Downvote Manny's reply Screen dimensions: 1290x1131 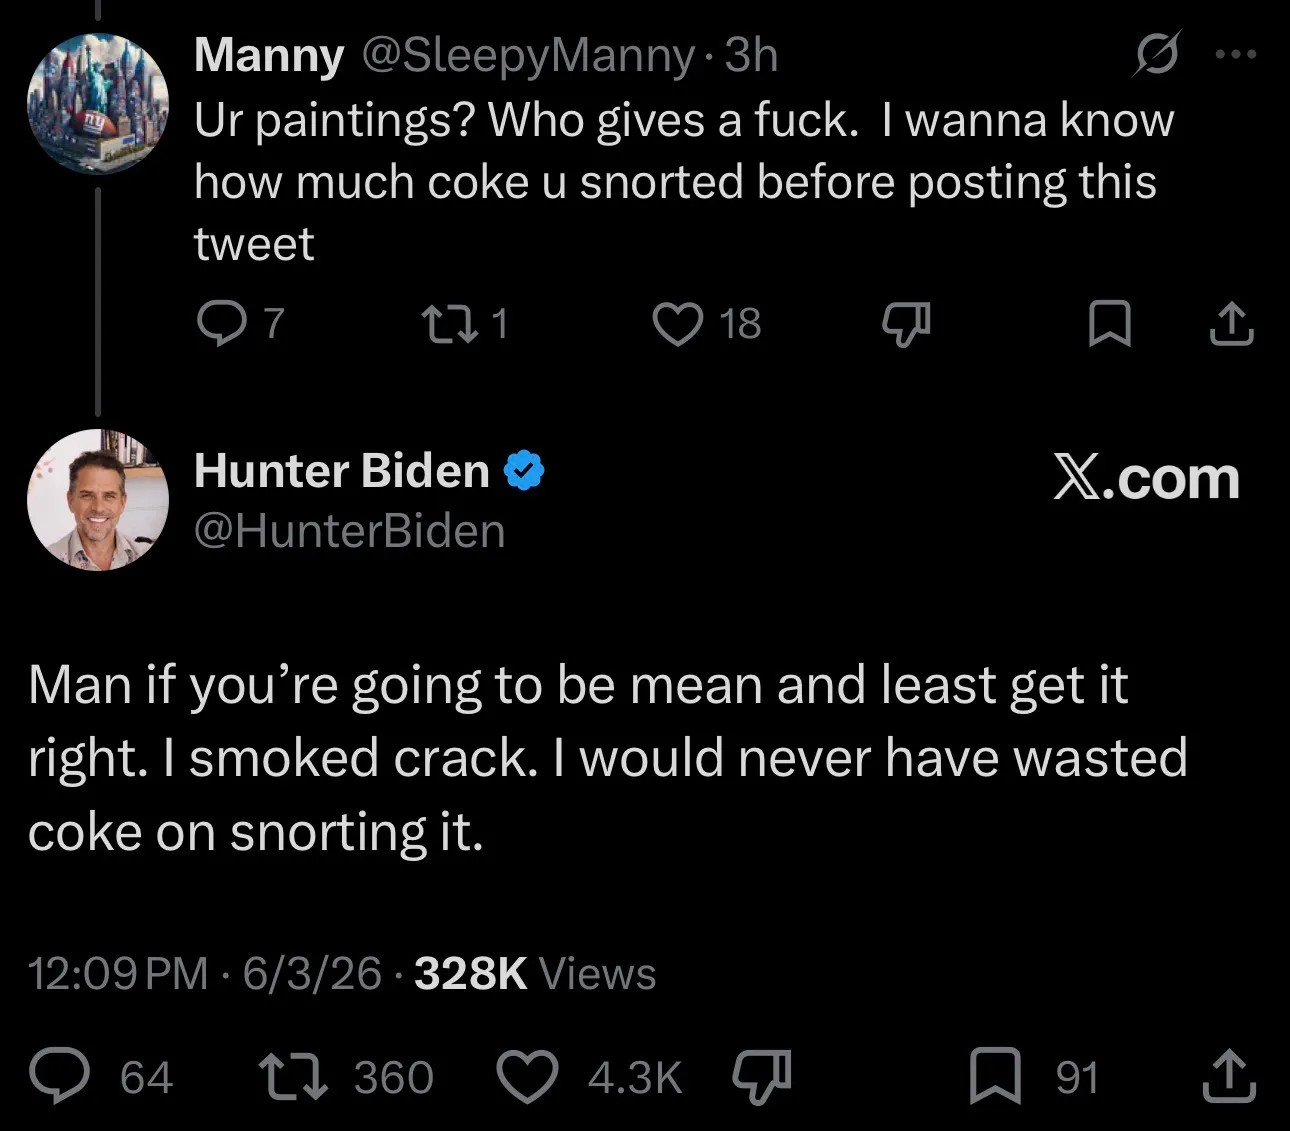906,325
